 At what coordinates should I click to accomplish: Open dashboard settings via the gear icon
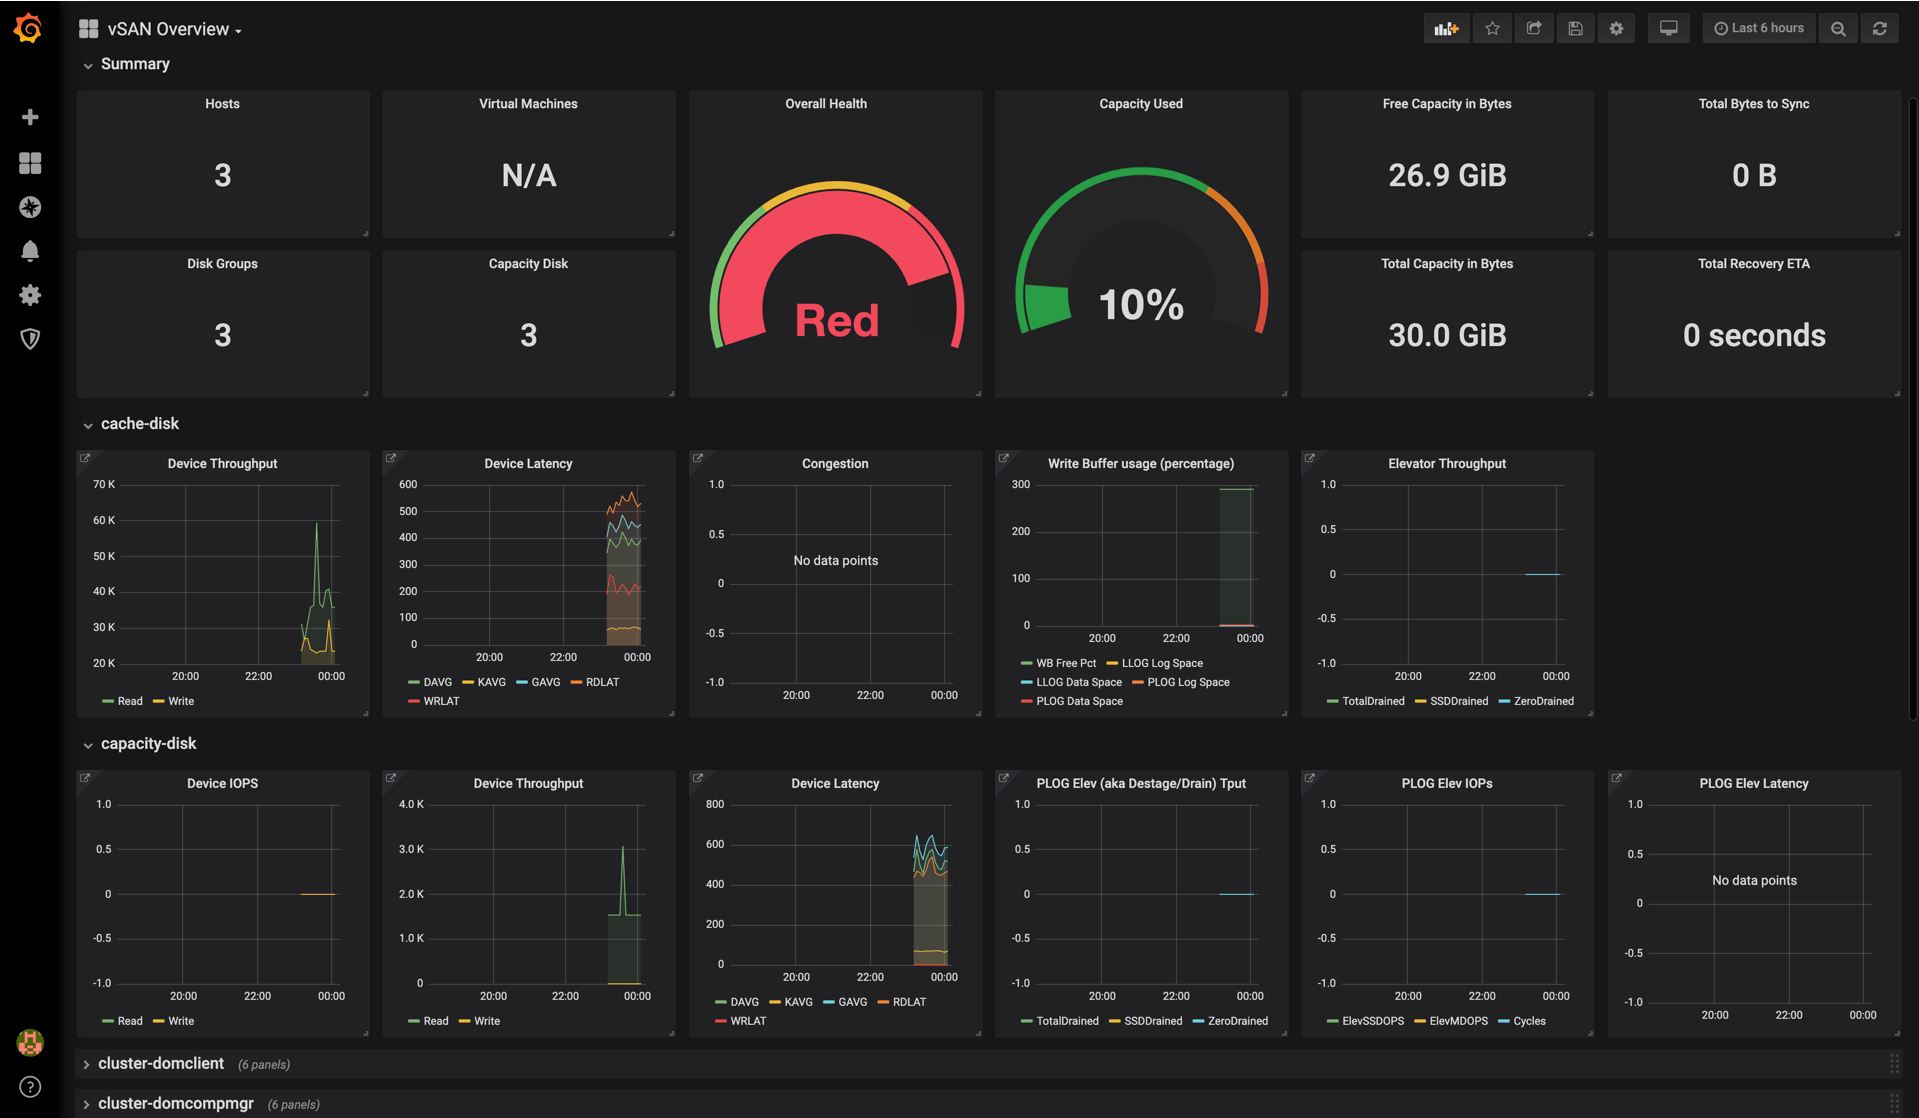coord(1616,28)
